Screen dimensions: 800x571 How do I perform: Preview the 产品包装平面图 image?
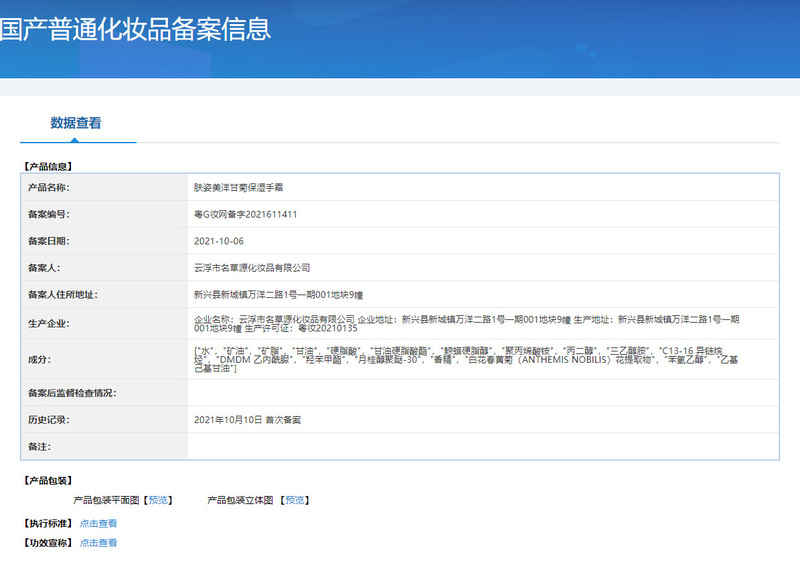[158, 500]
